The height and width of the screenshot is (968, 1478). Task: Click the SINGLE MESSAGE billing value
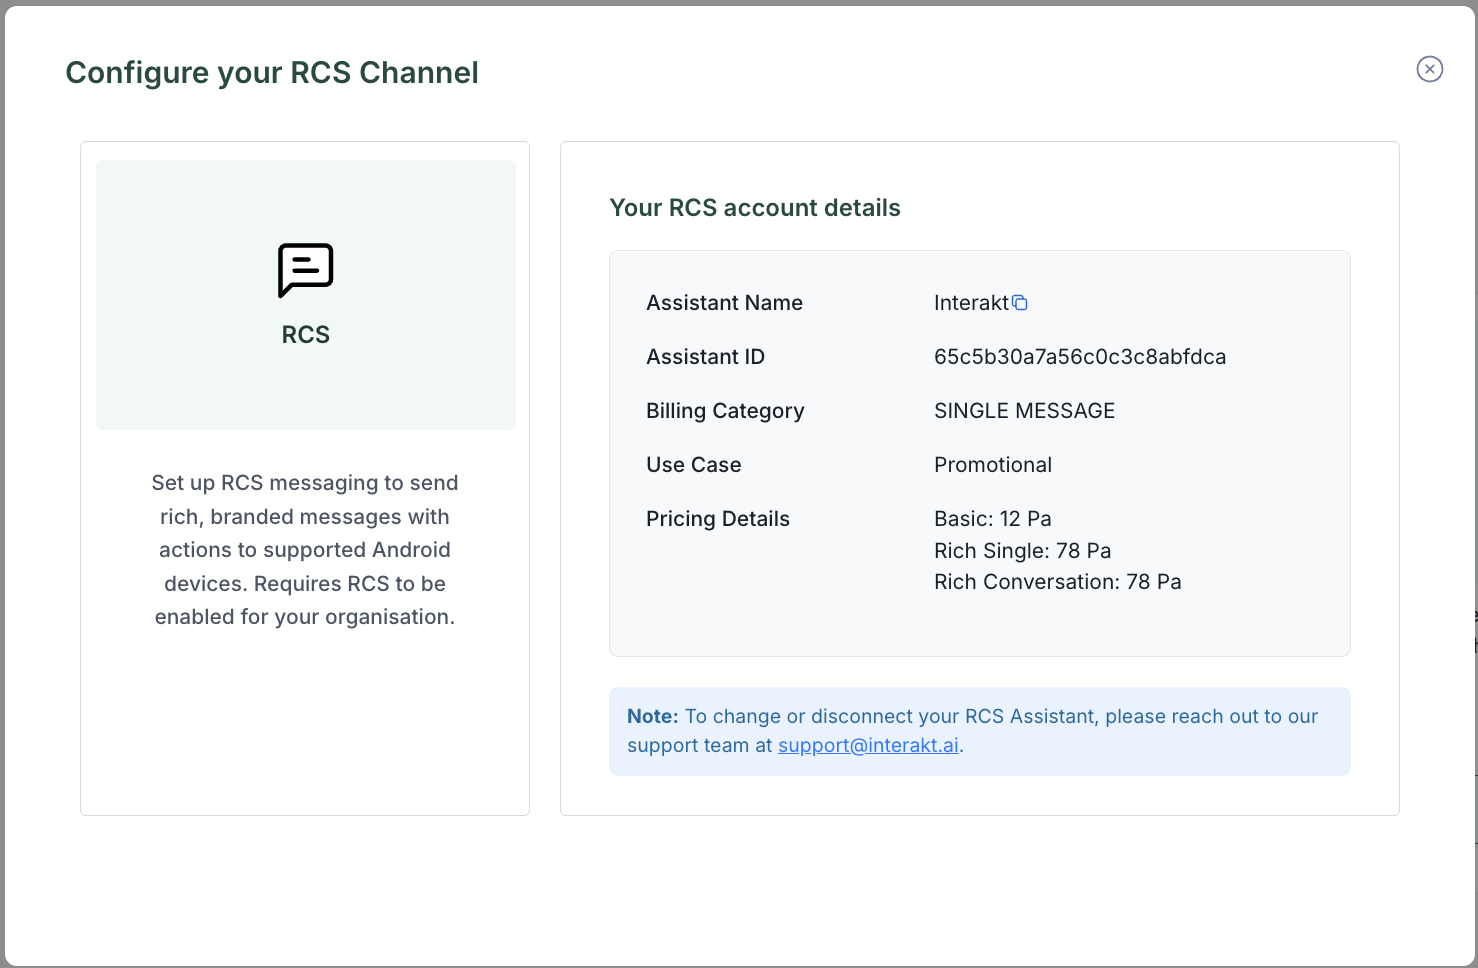1024,411
